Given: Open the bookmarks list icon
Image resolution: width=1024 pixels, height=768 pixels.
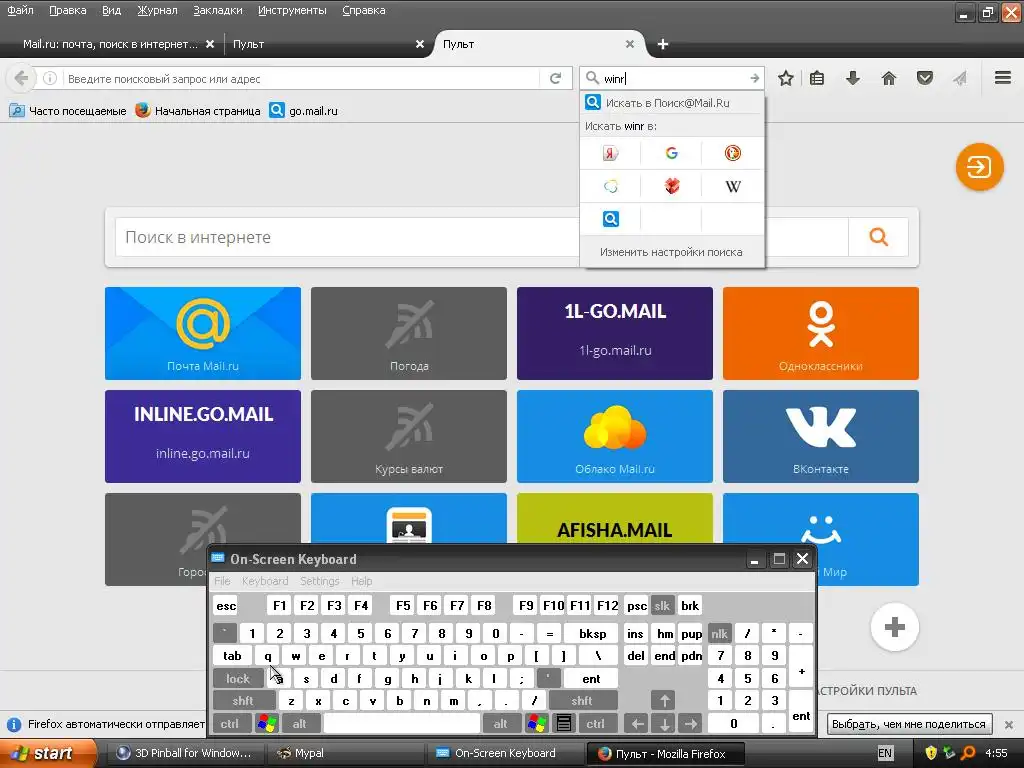Looking at the screenshot, I should point(817,78).
